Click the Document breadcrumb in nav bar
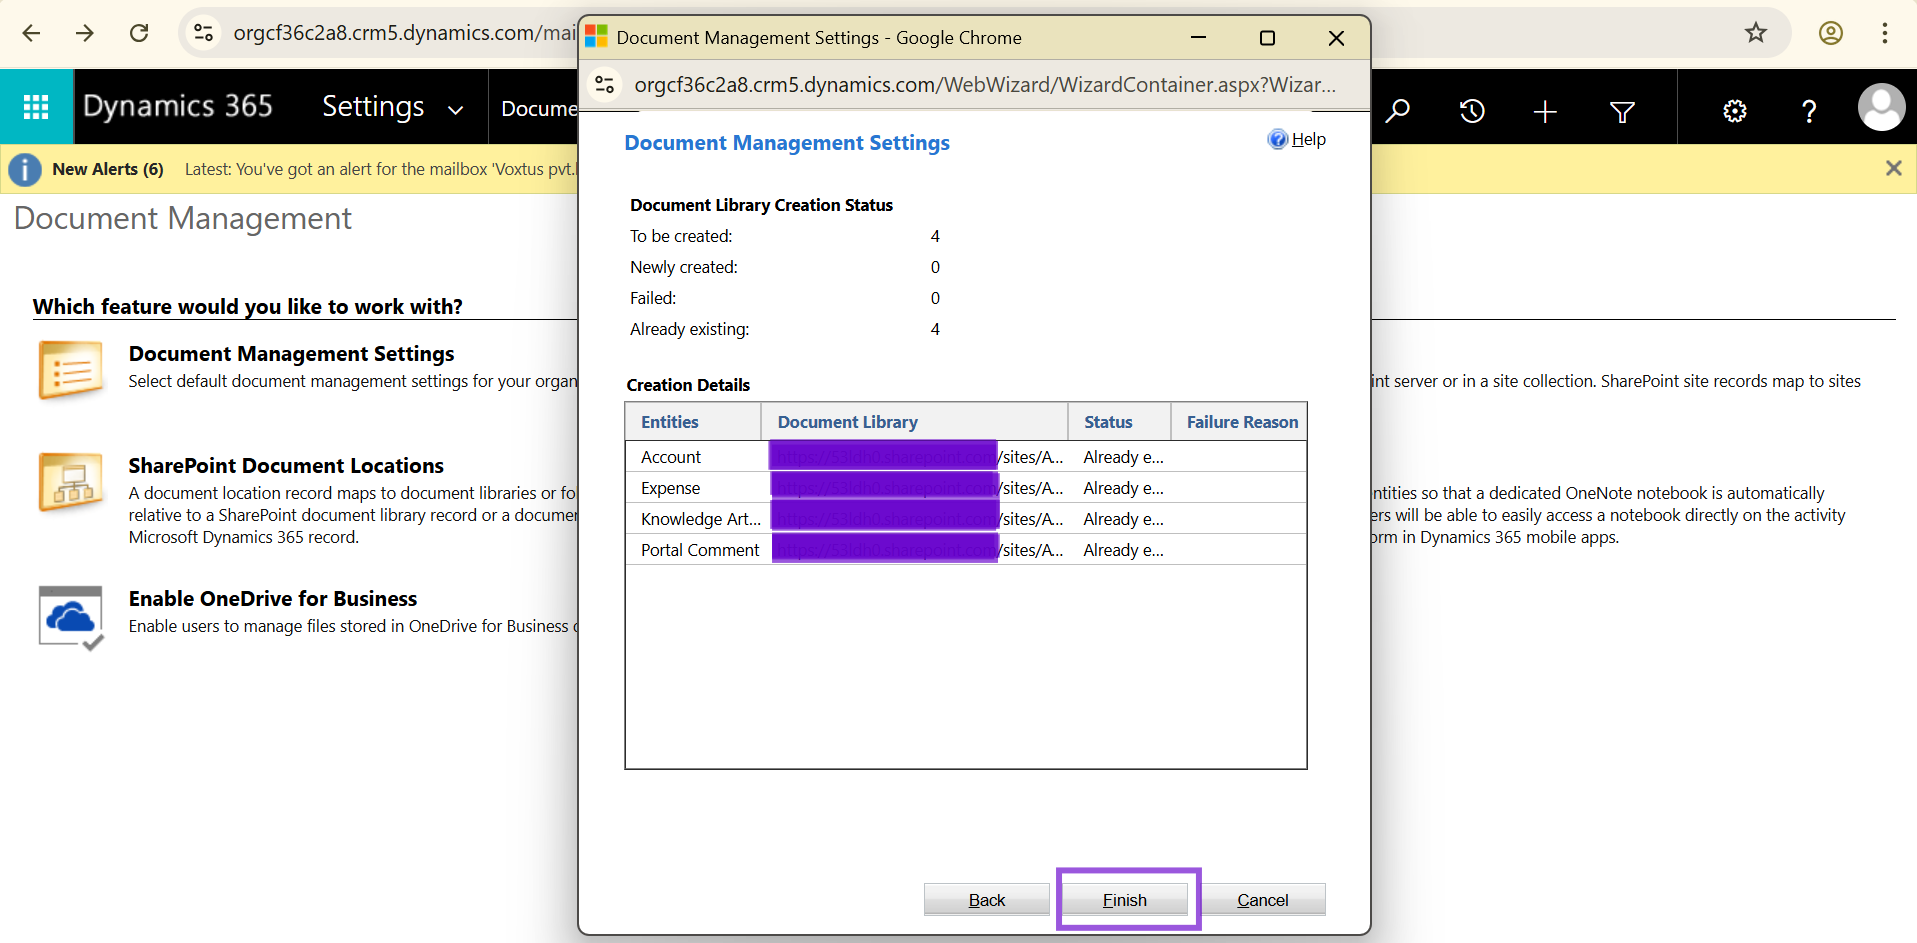The image size is (1917, 943). point(539,108)
